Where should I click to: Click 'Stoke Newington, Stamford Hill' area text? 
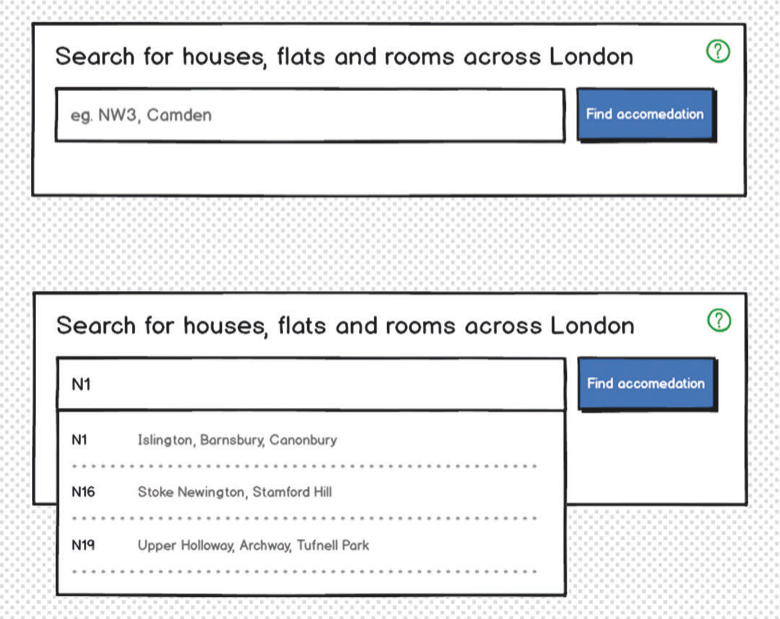(235, 492)
